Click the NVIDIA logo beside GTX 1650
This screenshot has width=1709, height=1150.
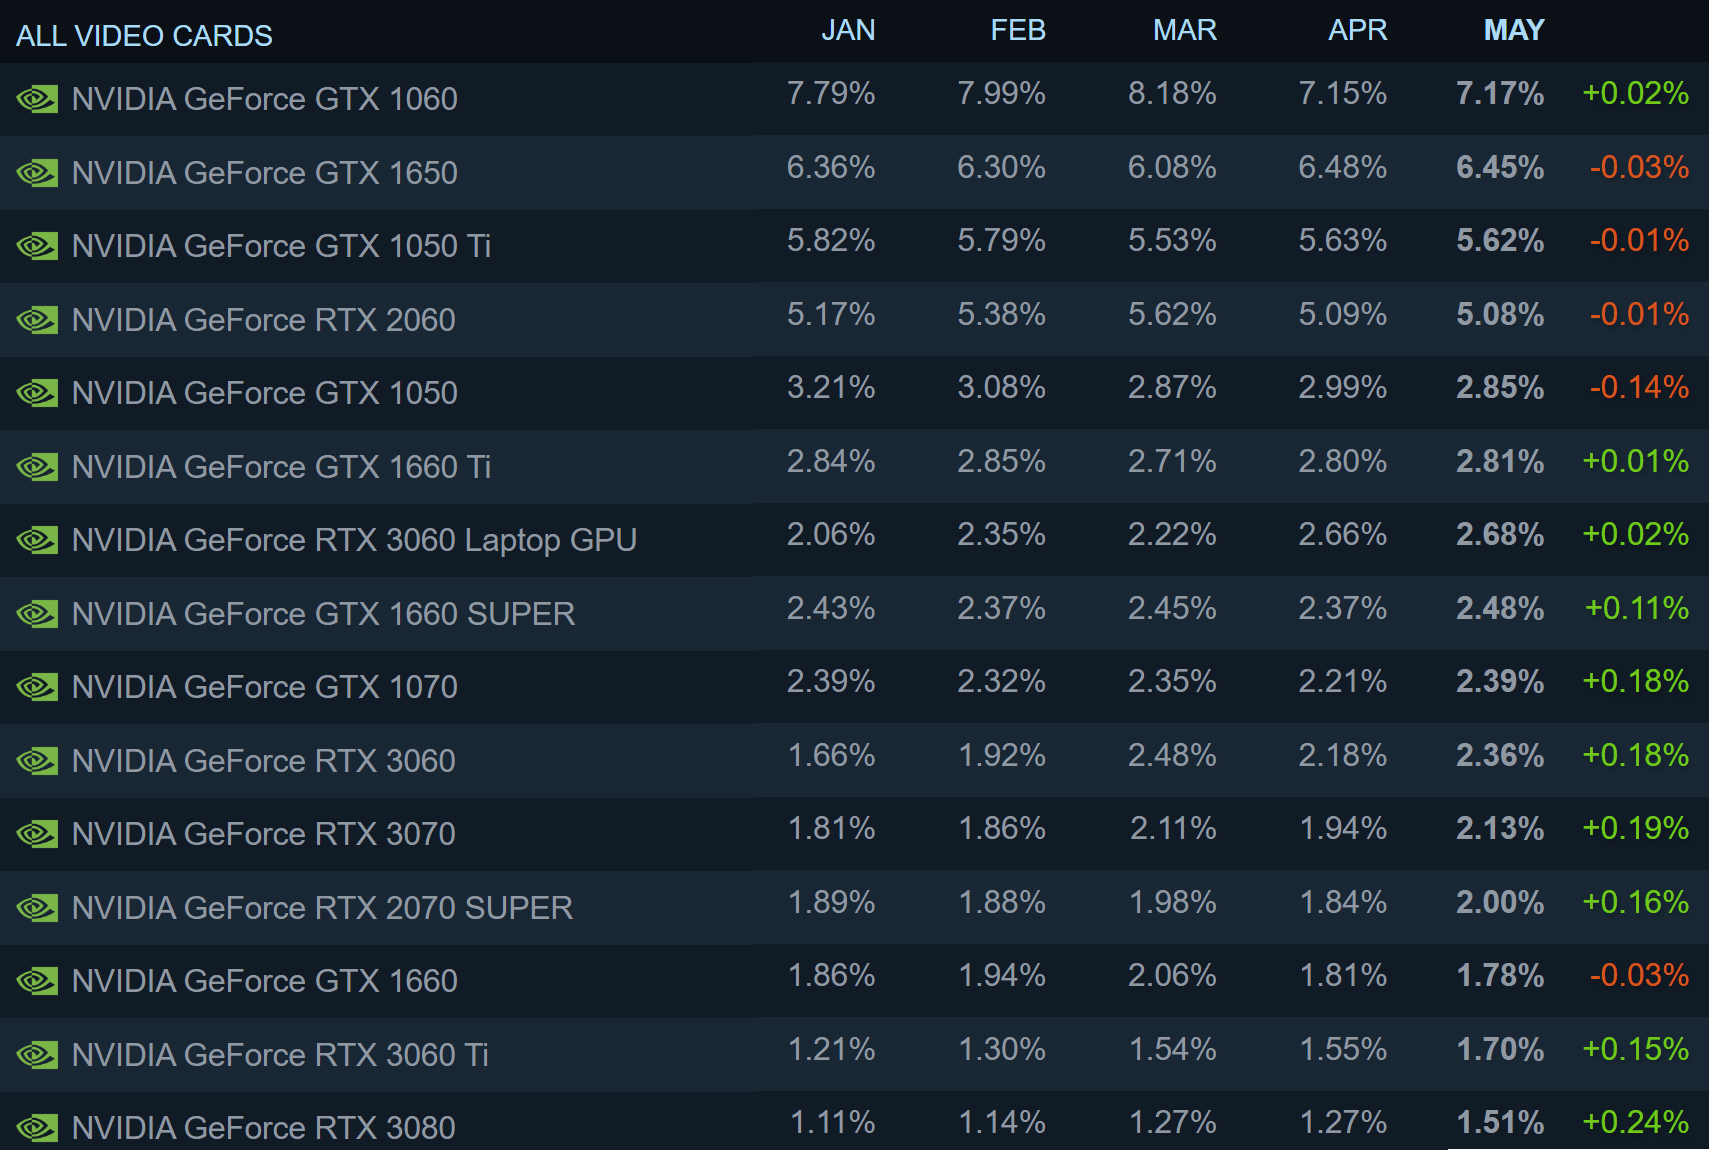point(37,173)
